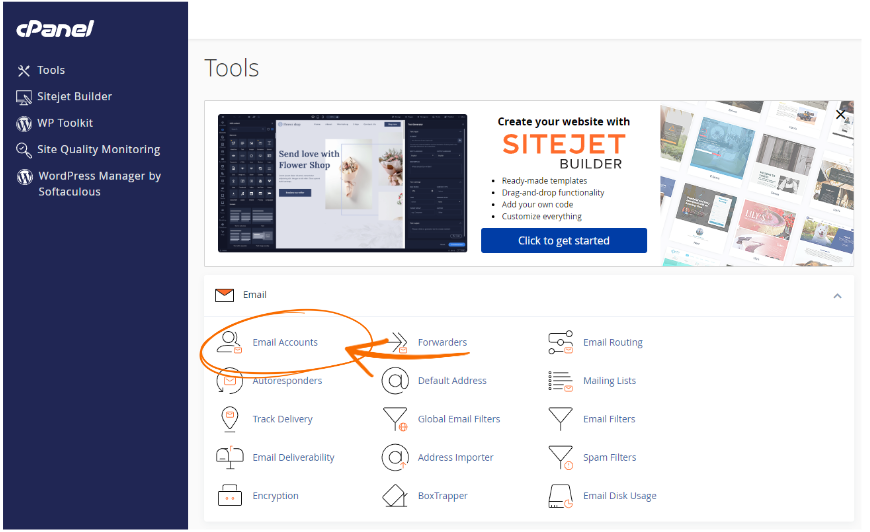870x532 pixels.
Task: Click the WP Toolkit WordPress icon
Action: tap(24, 124)
